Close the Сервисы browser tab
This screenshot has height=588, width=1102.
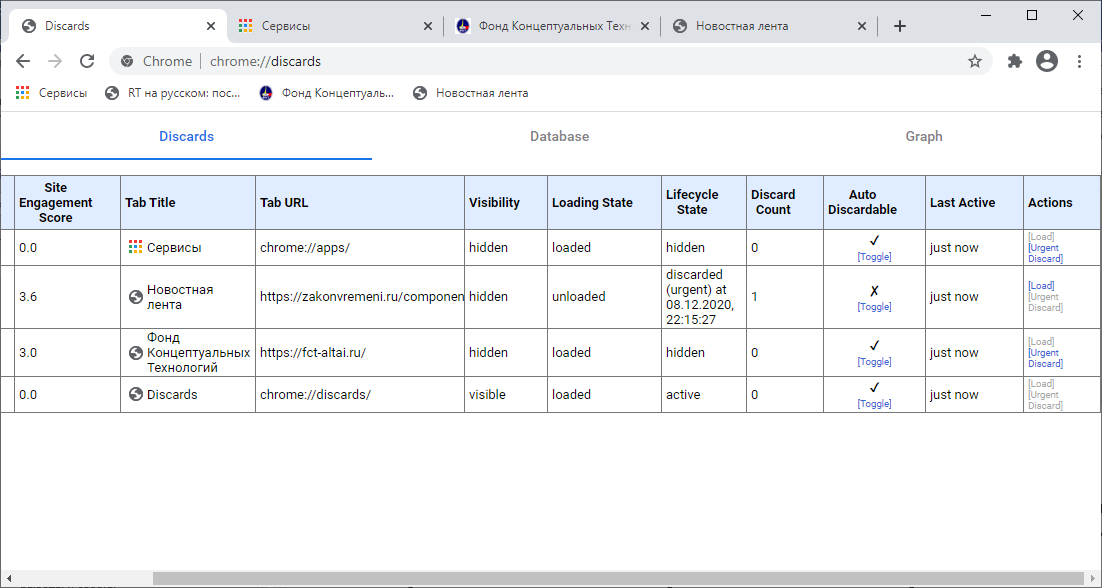pyautogui.click(x=428, y=26)
